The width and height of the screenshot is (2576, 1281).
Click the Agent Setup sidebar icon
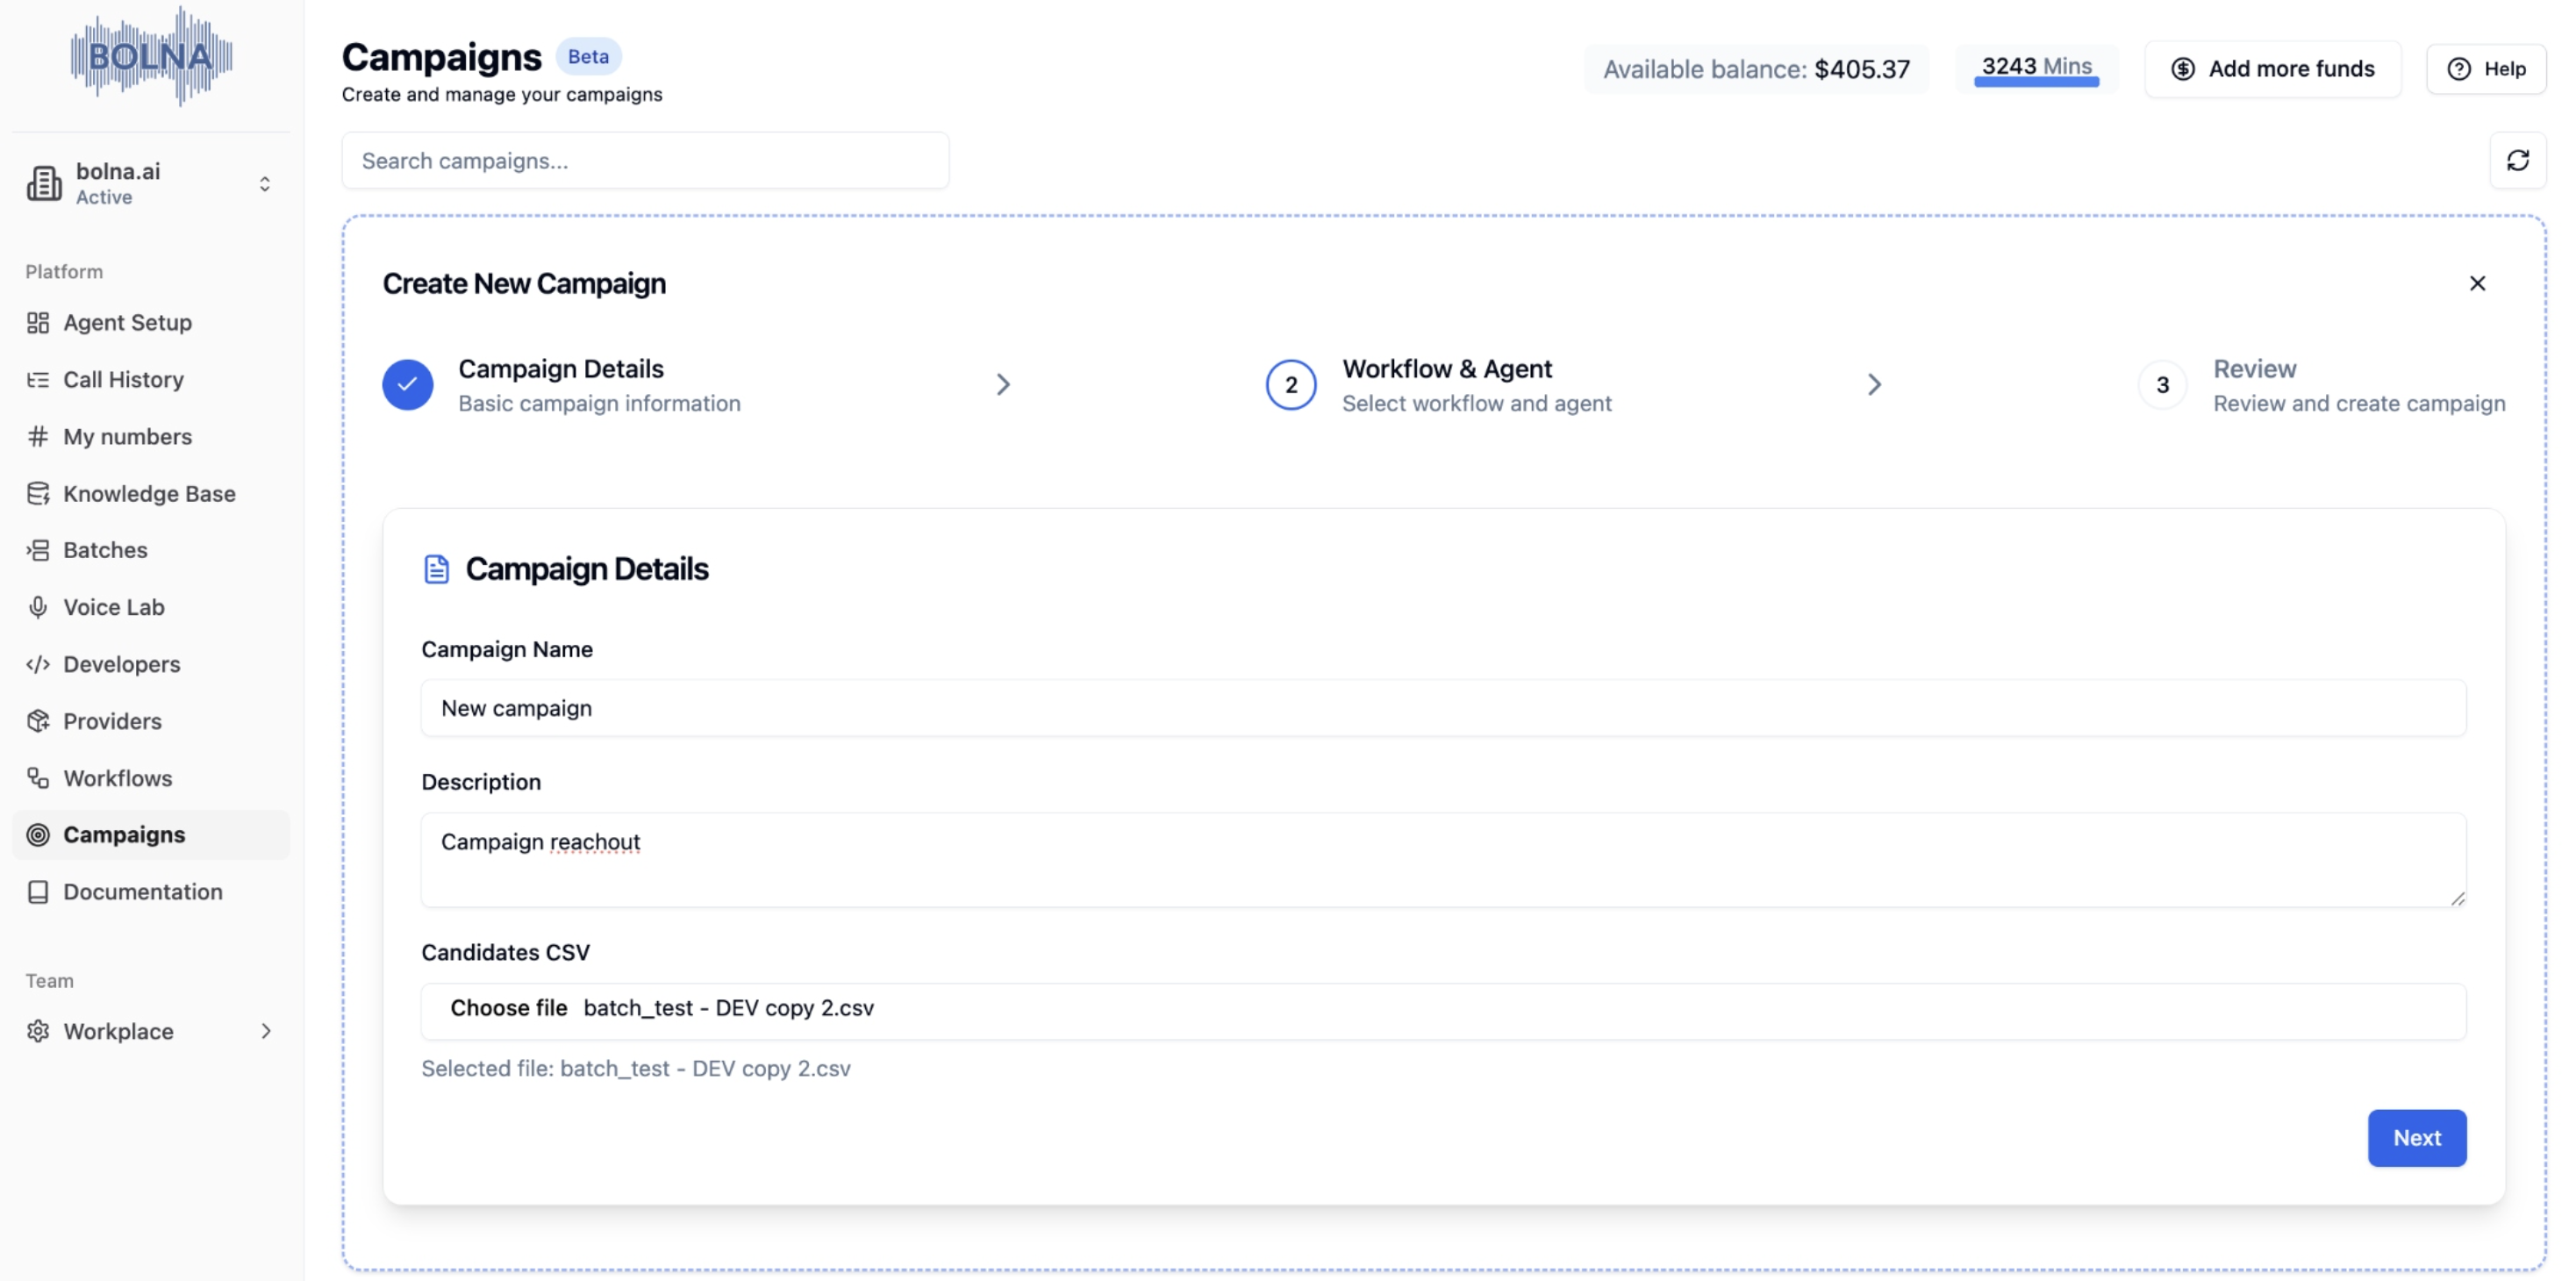tap(38, 323)
